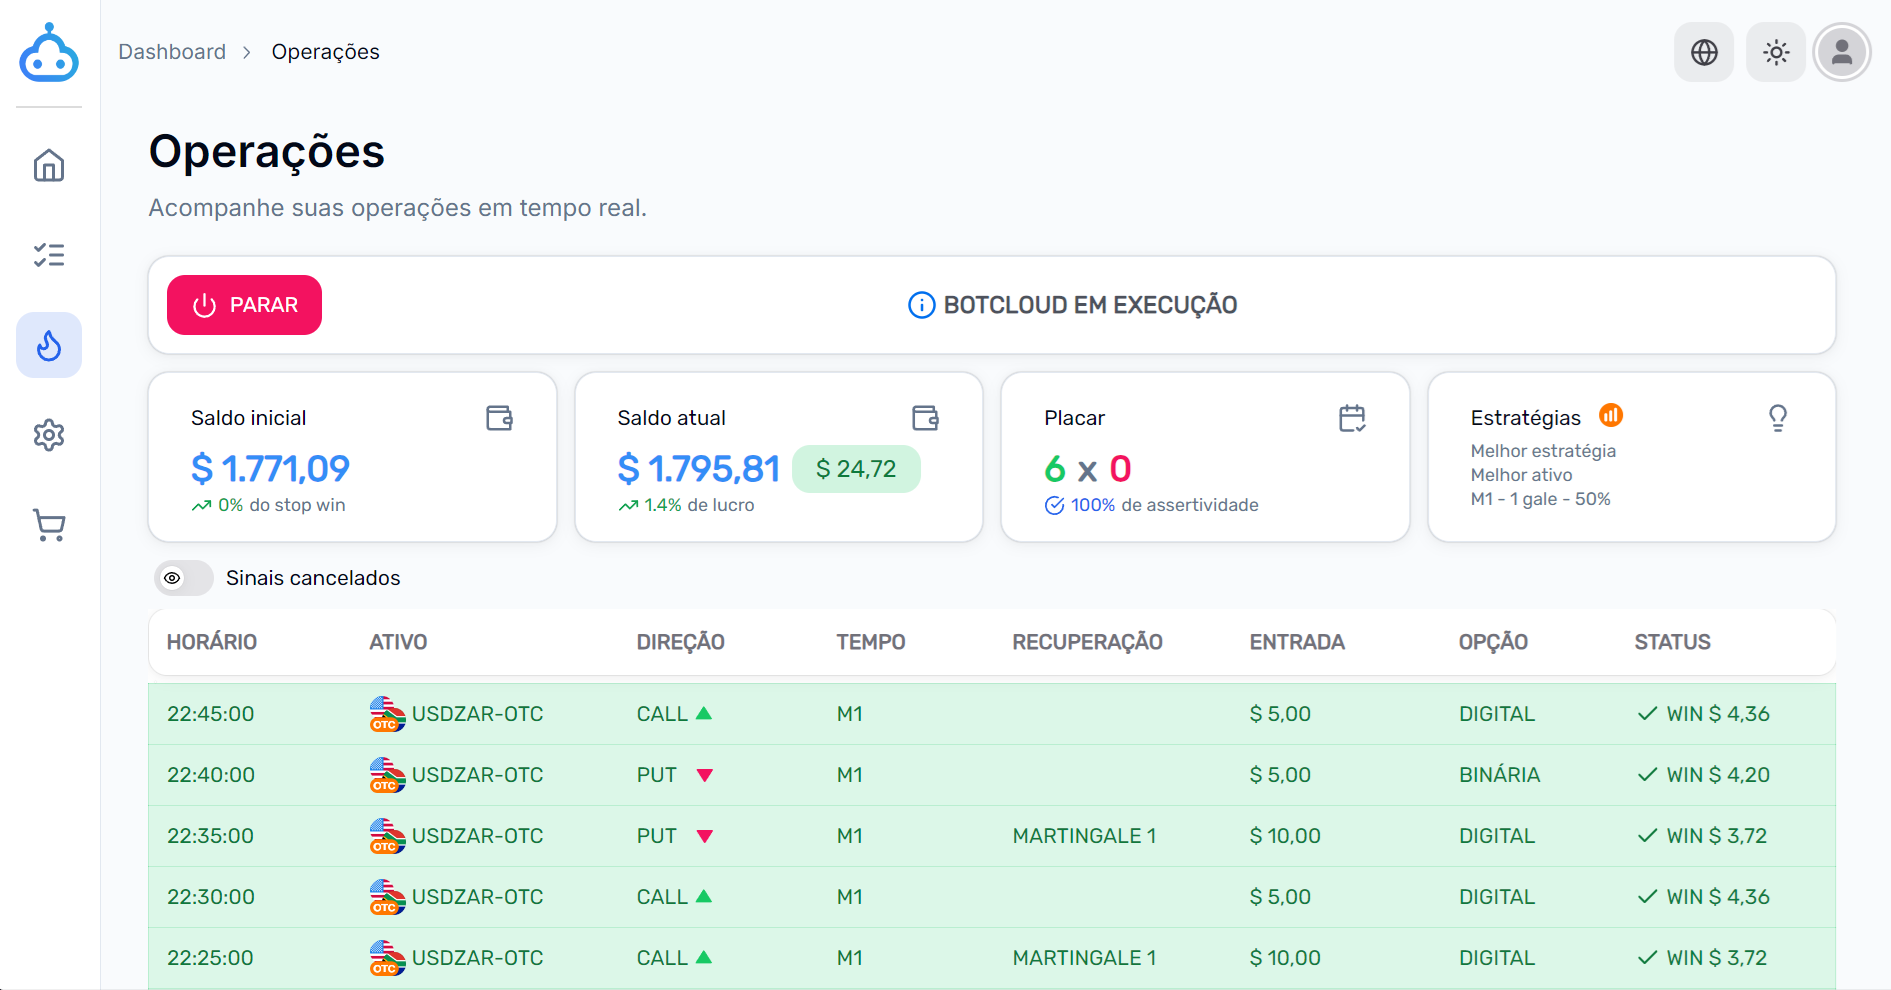The height and width of the screenshot is (990, 1891).
Task: Toggle the Sinais cancelados switch
Action: coord(184,578)
